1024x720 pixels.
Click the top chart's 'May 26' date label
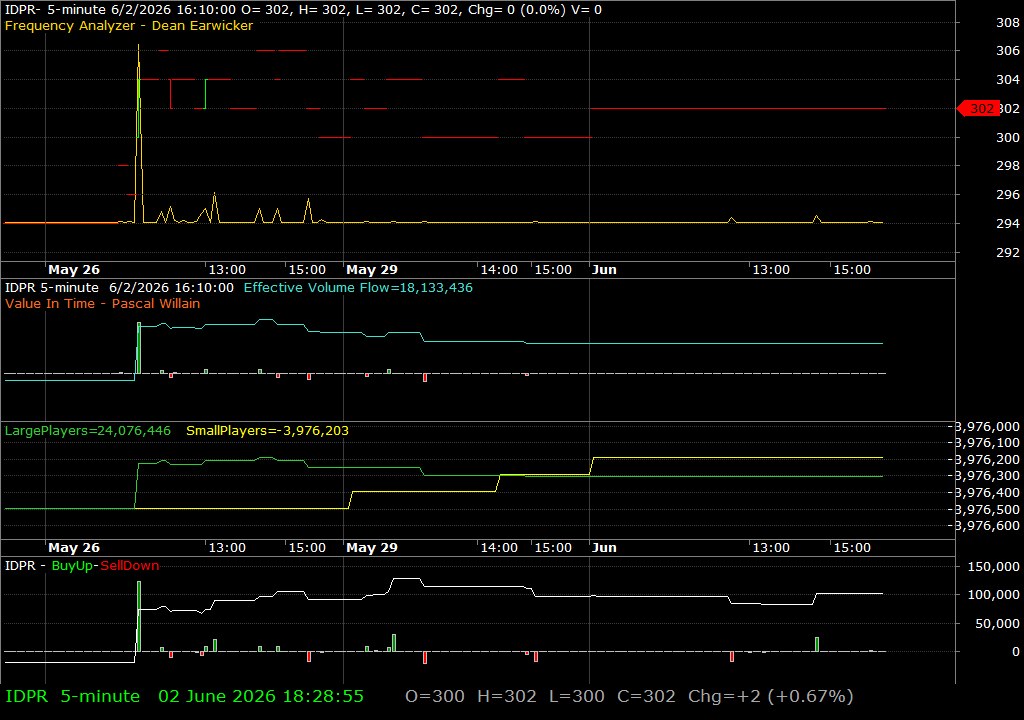tap(74, 269)
